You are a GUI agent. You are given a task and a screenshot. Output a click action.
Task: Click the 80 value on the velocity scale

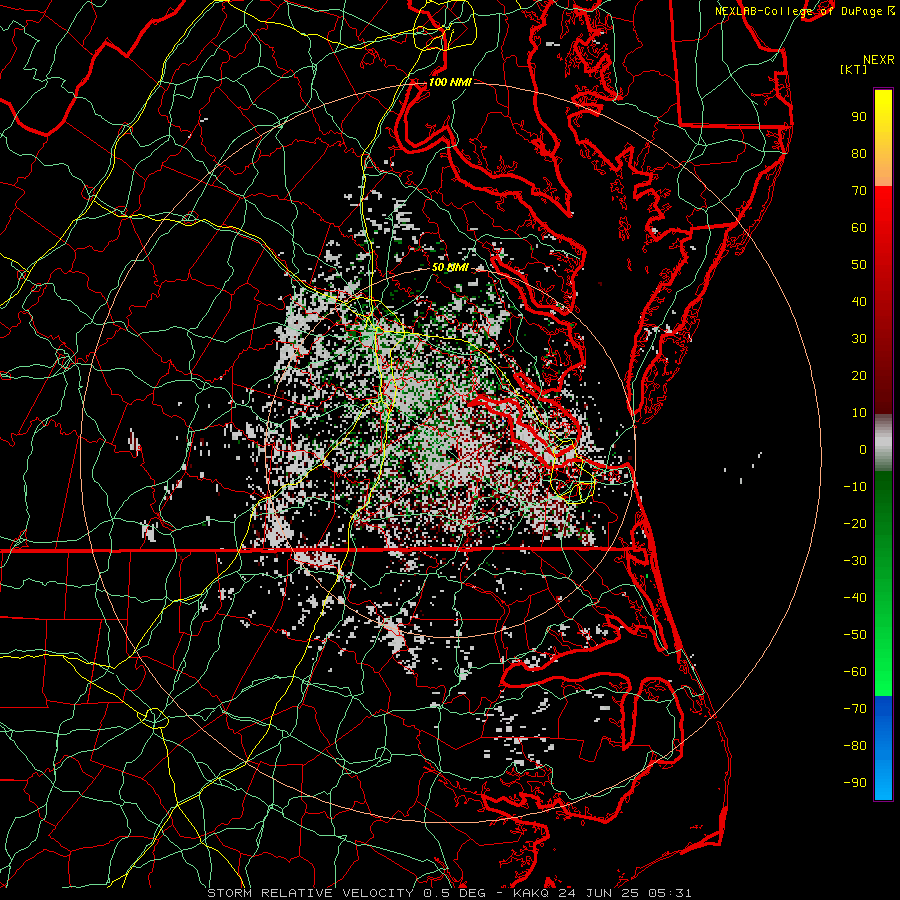coord(859,153)
